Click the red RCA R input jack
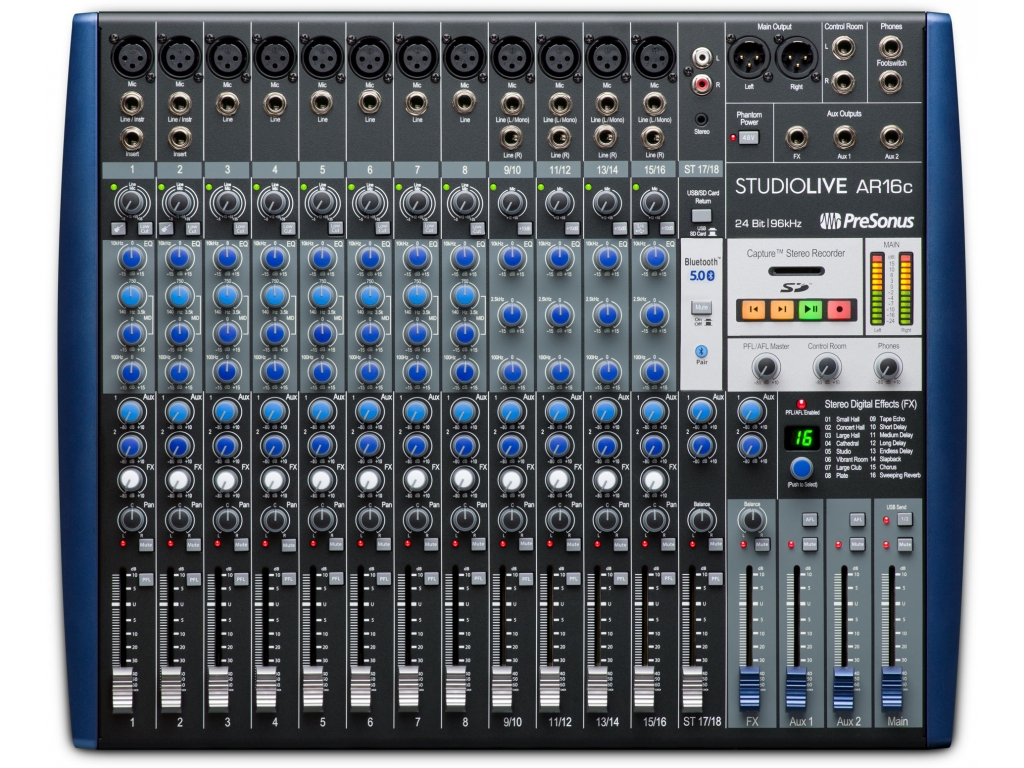This screenshot has height=768, width=1024. pyautogui.click(x=702, y=84)
